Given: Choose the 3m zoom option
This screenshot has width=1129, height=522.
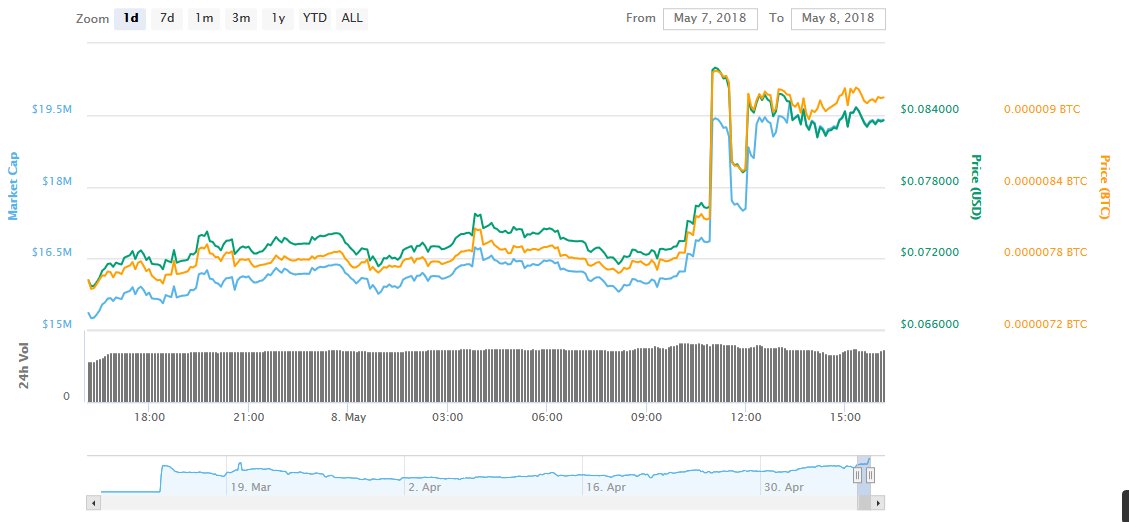Looking at the screenshot, I should coord(240,19).
